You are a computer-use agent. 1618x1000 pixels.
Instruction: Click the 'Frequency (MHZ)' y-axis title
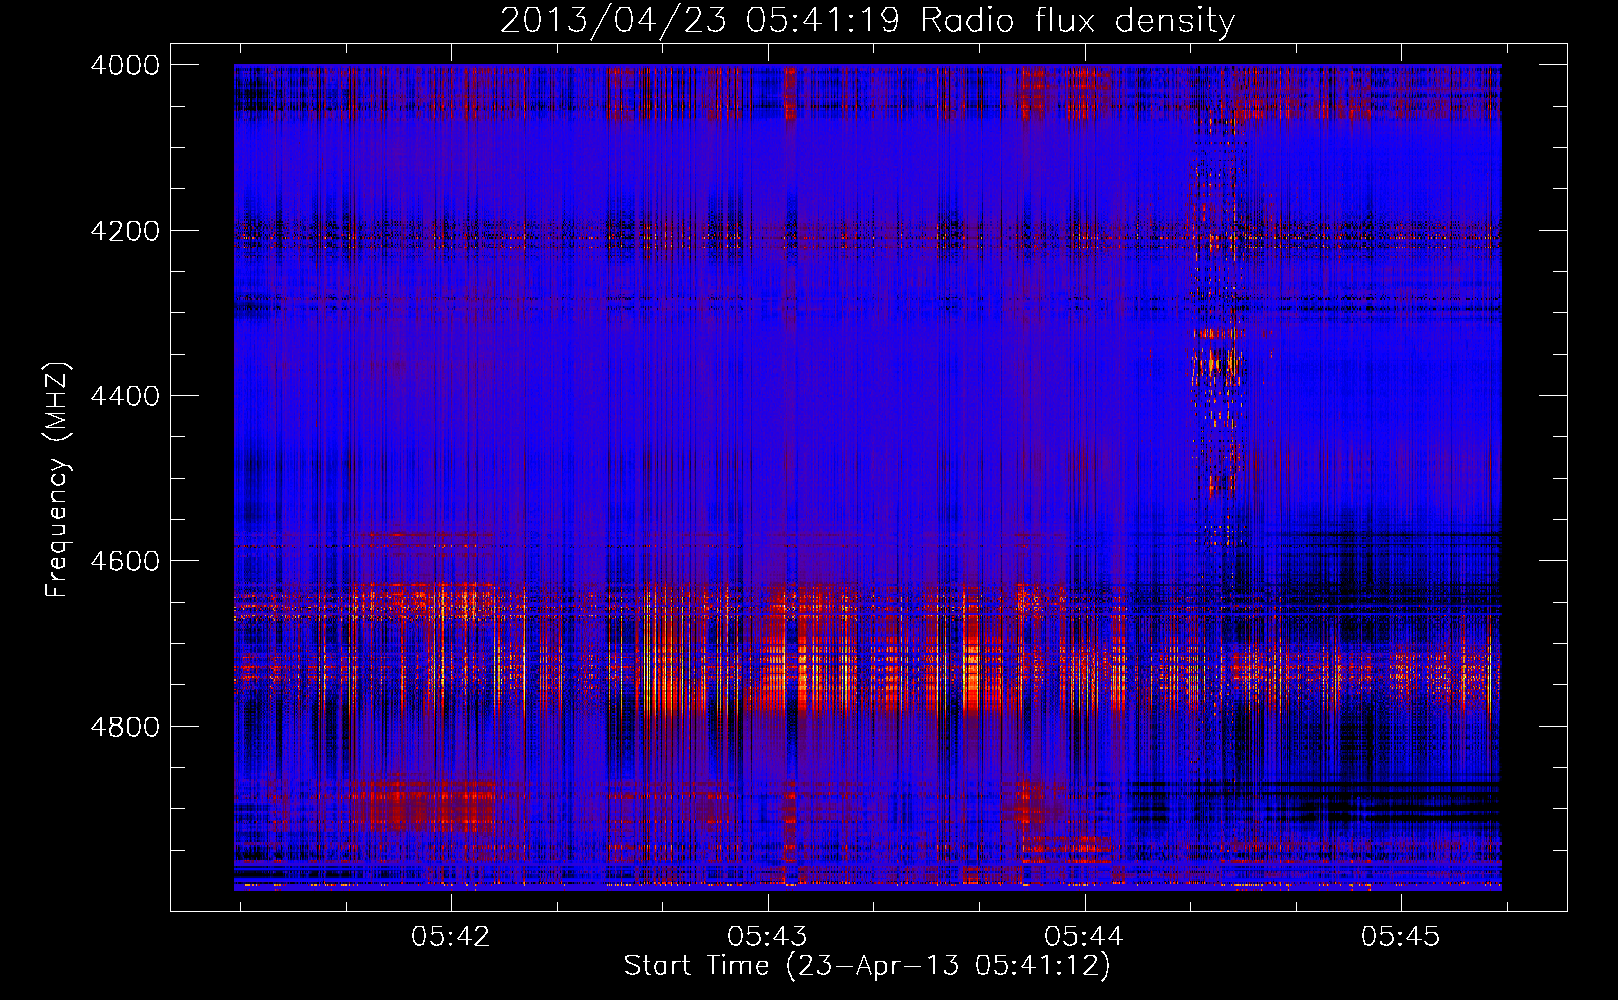[x=58, y=479]
